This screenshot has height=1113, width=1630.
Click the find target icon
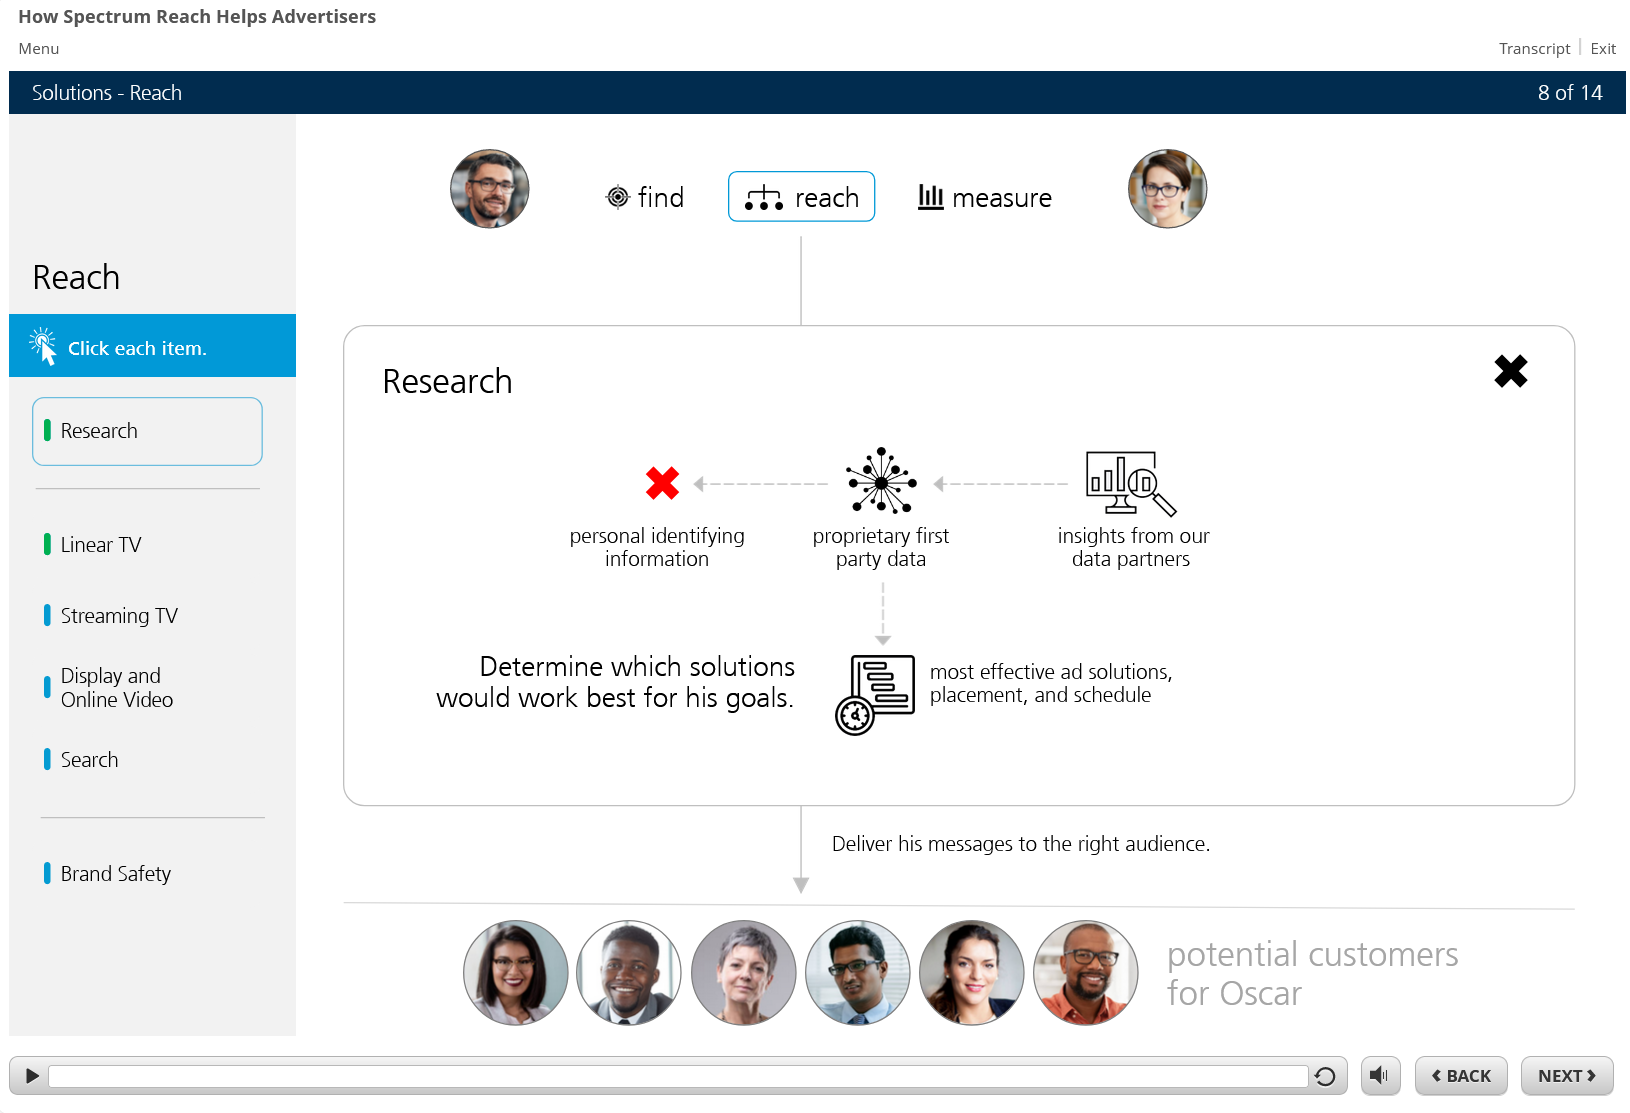pyautogui.click(x=618, y=197)
